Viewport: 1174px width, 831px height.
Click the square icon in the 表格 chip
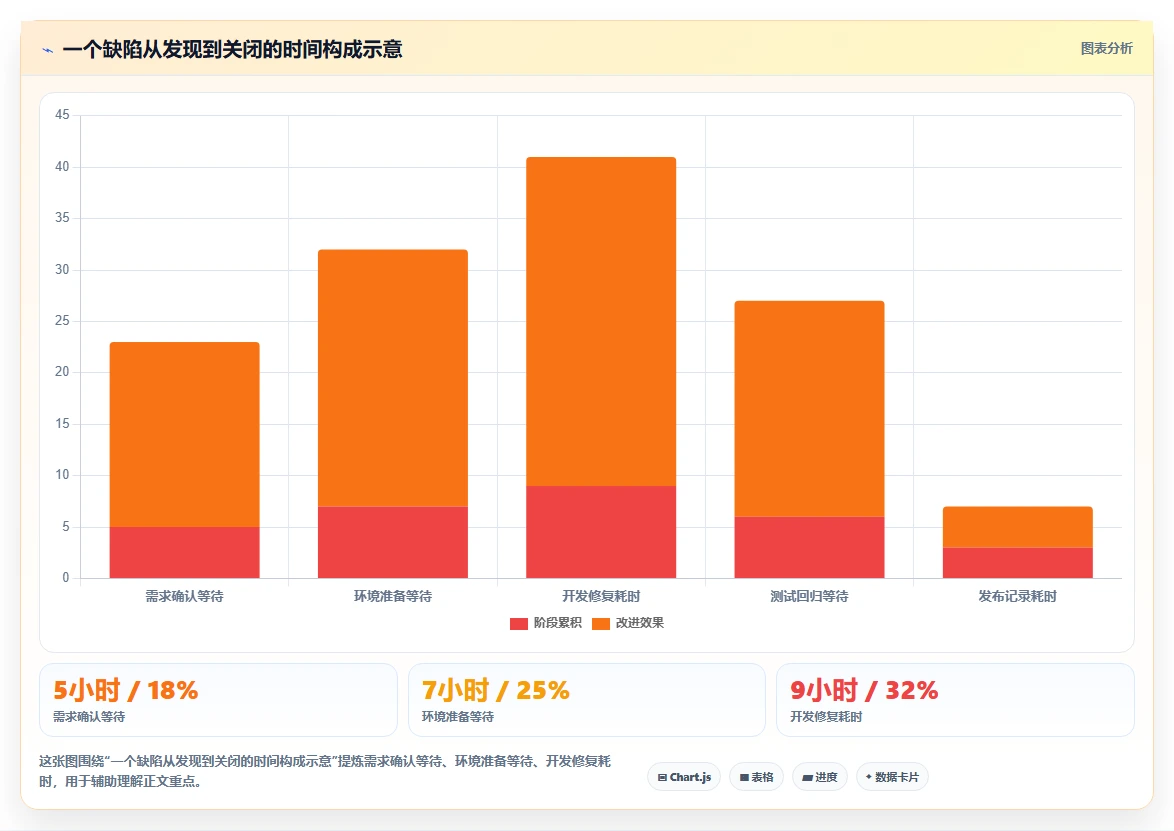pos(744,778)
